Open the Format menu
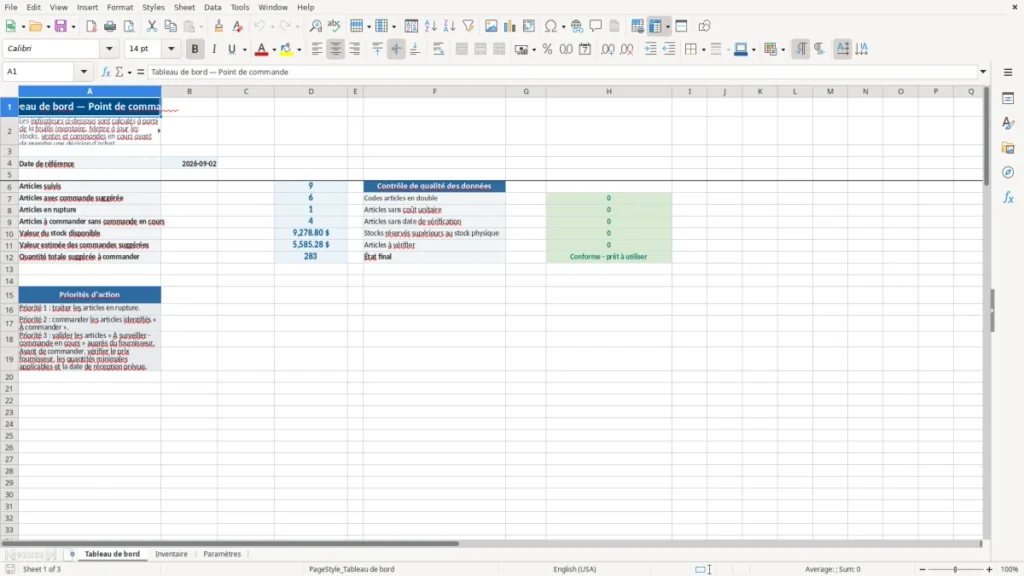Viewport: 1024px width, 576px height. coord(120,7)
